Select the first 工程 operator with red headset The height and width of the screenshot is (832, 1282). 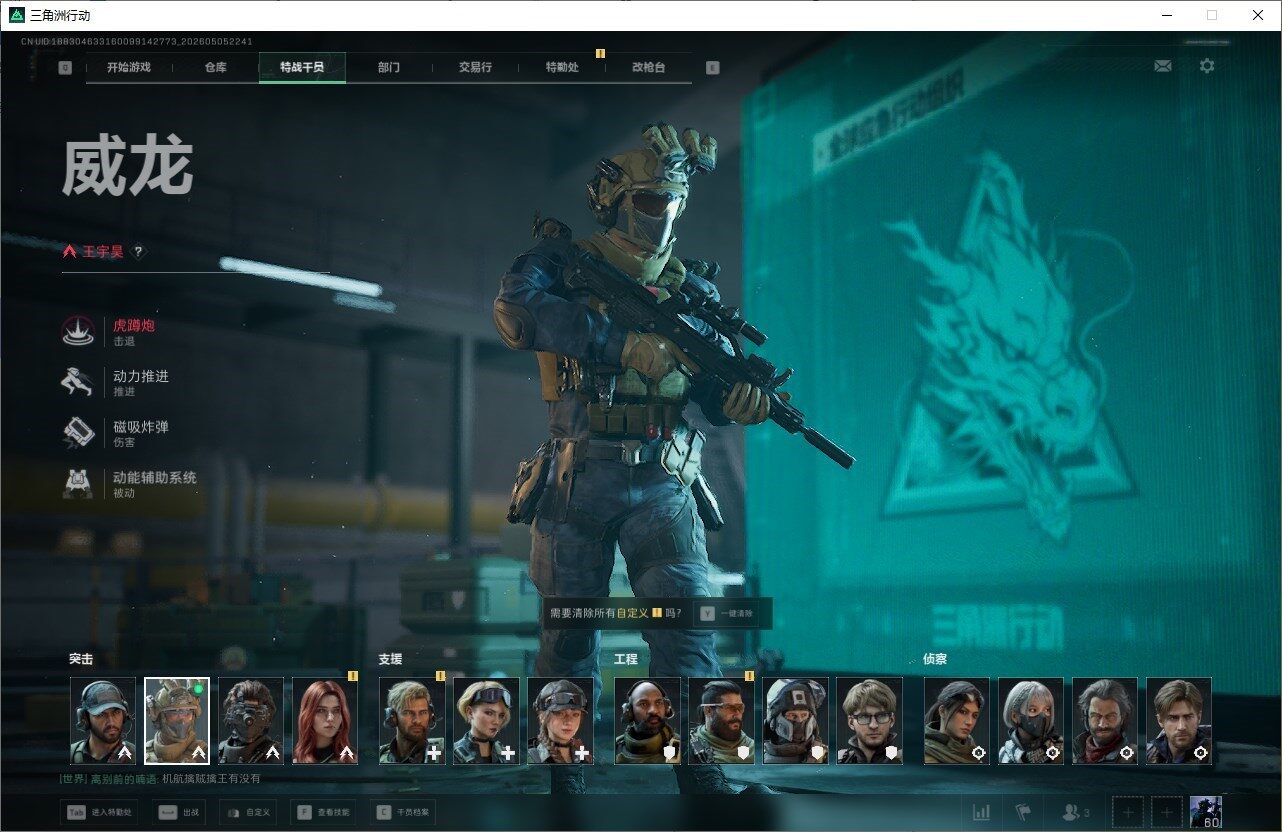pos(647,721)
